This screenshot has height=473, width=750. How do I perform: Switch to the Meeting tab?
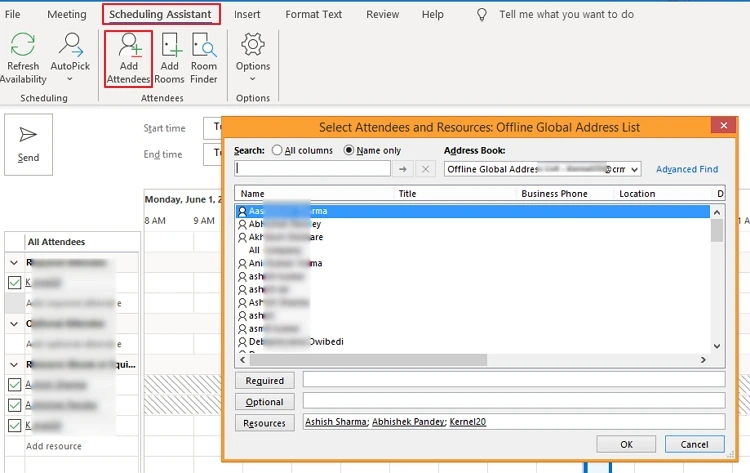click(66, 14)
